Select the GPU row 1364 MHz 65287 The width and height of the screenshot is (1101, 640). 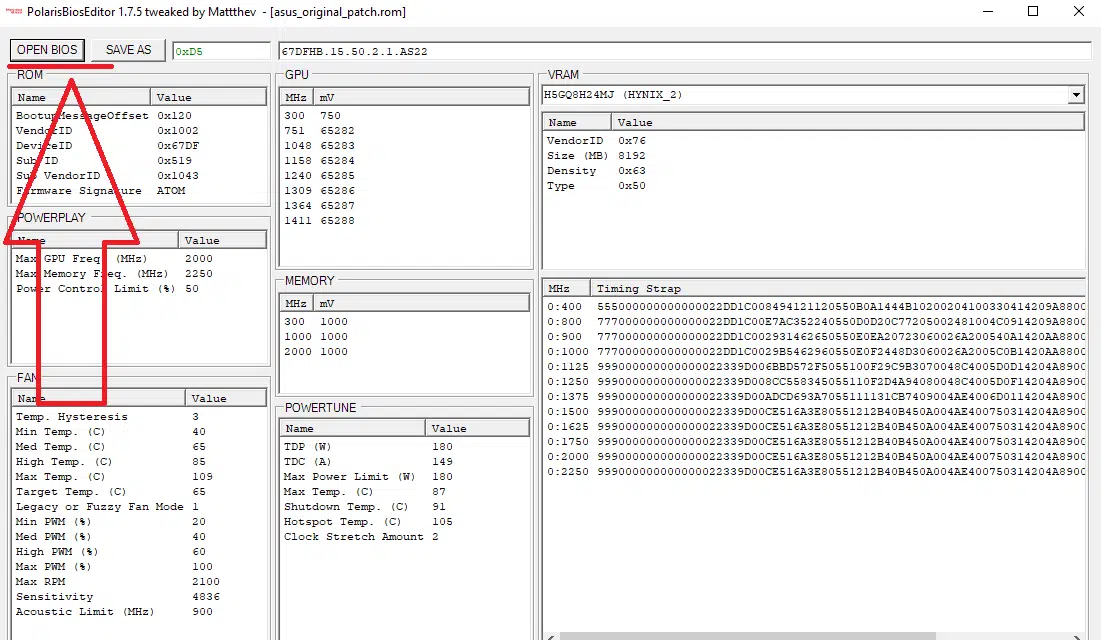pyautogui.click(x=404, y=206)
